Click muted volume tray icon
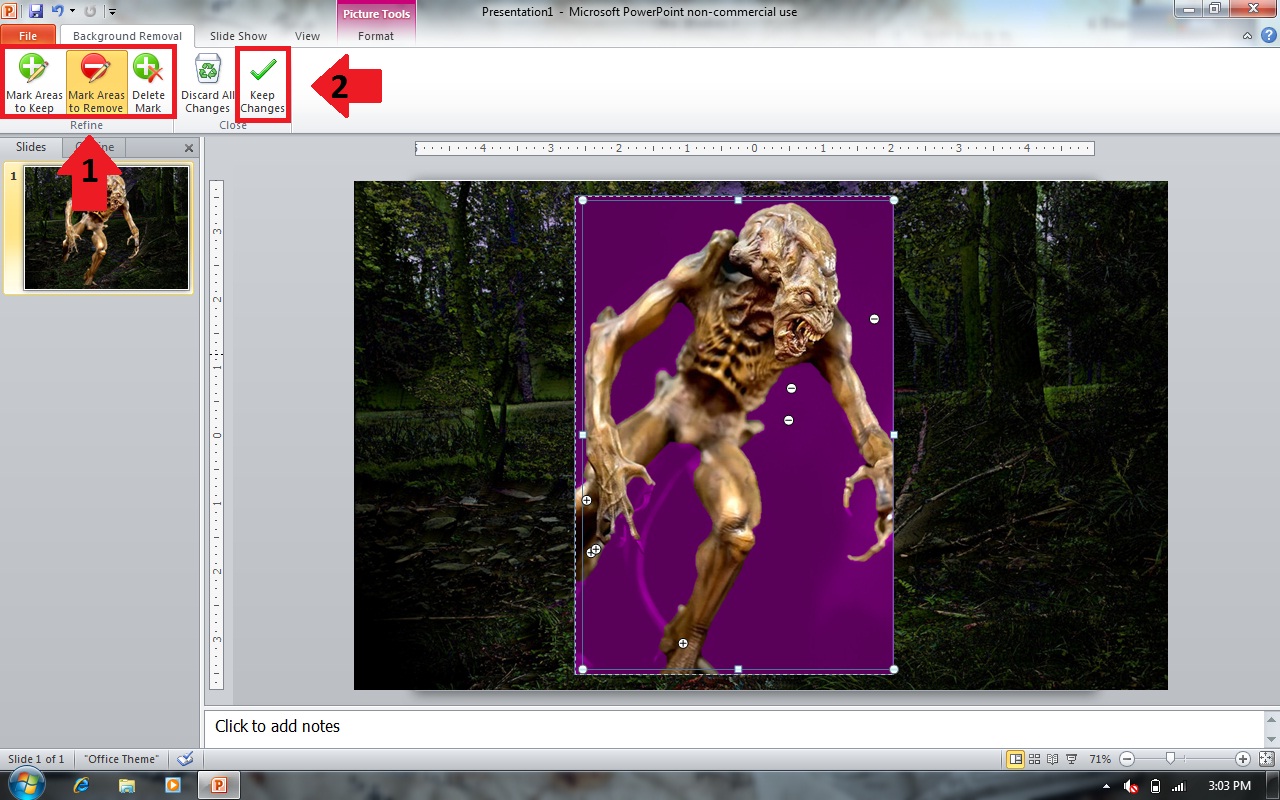The width and height of the screenshot is (1280, 800). coord(1131,786)
